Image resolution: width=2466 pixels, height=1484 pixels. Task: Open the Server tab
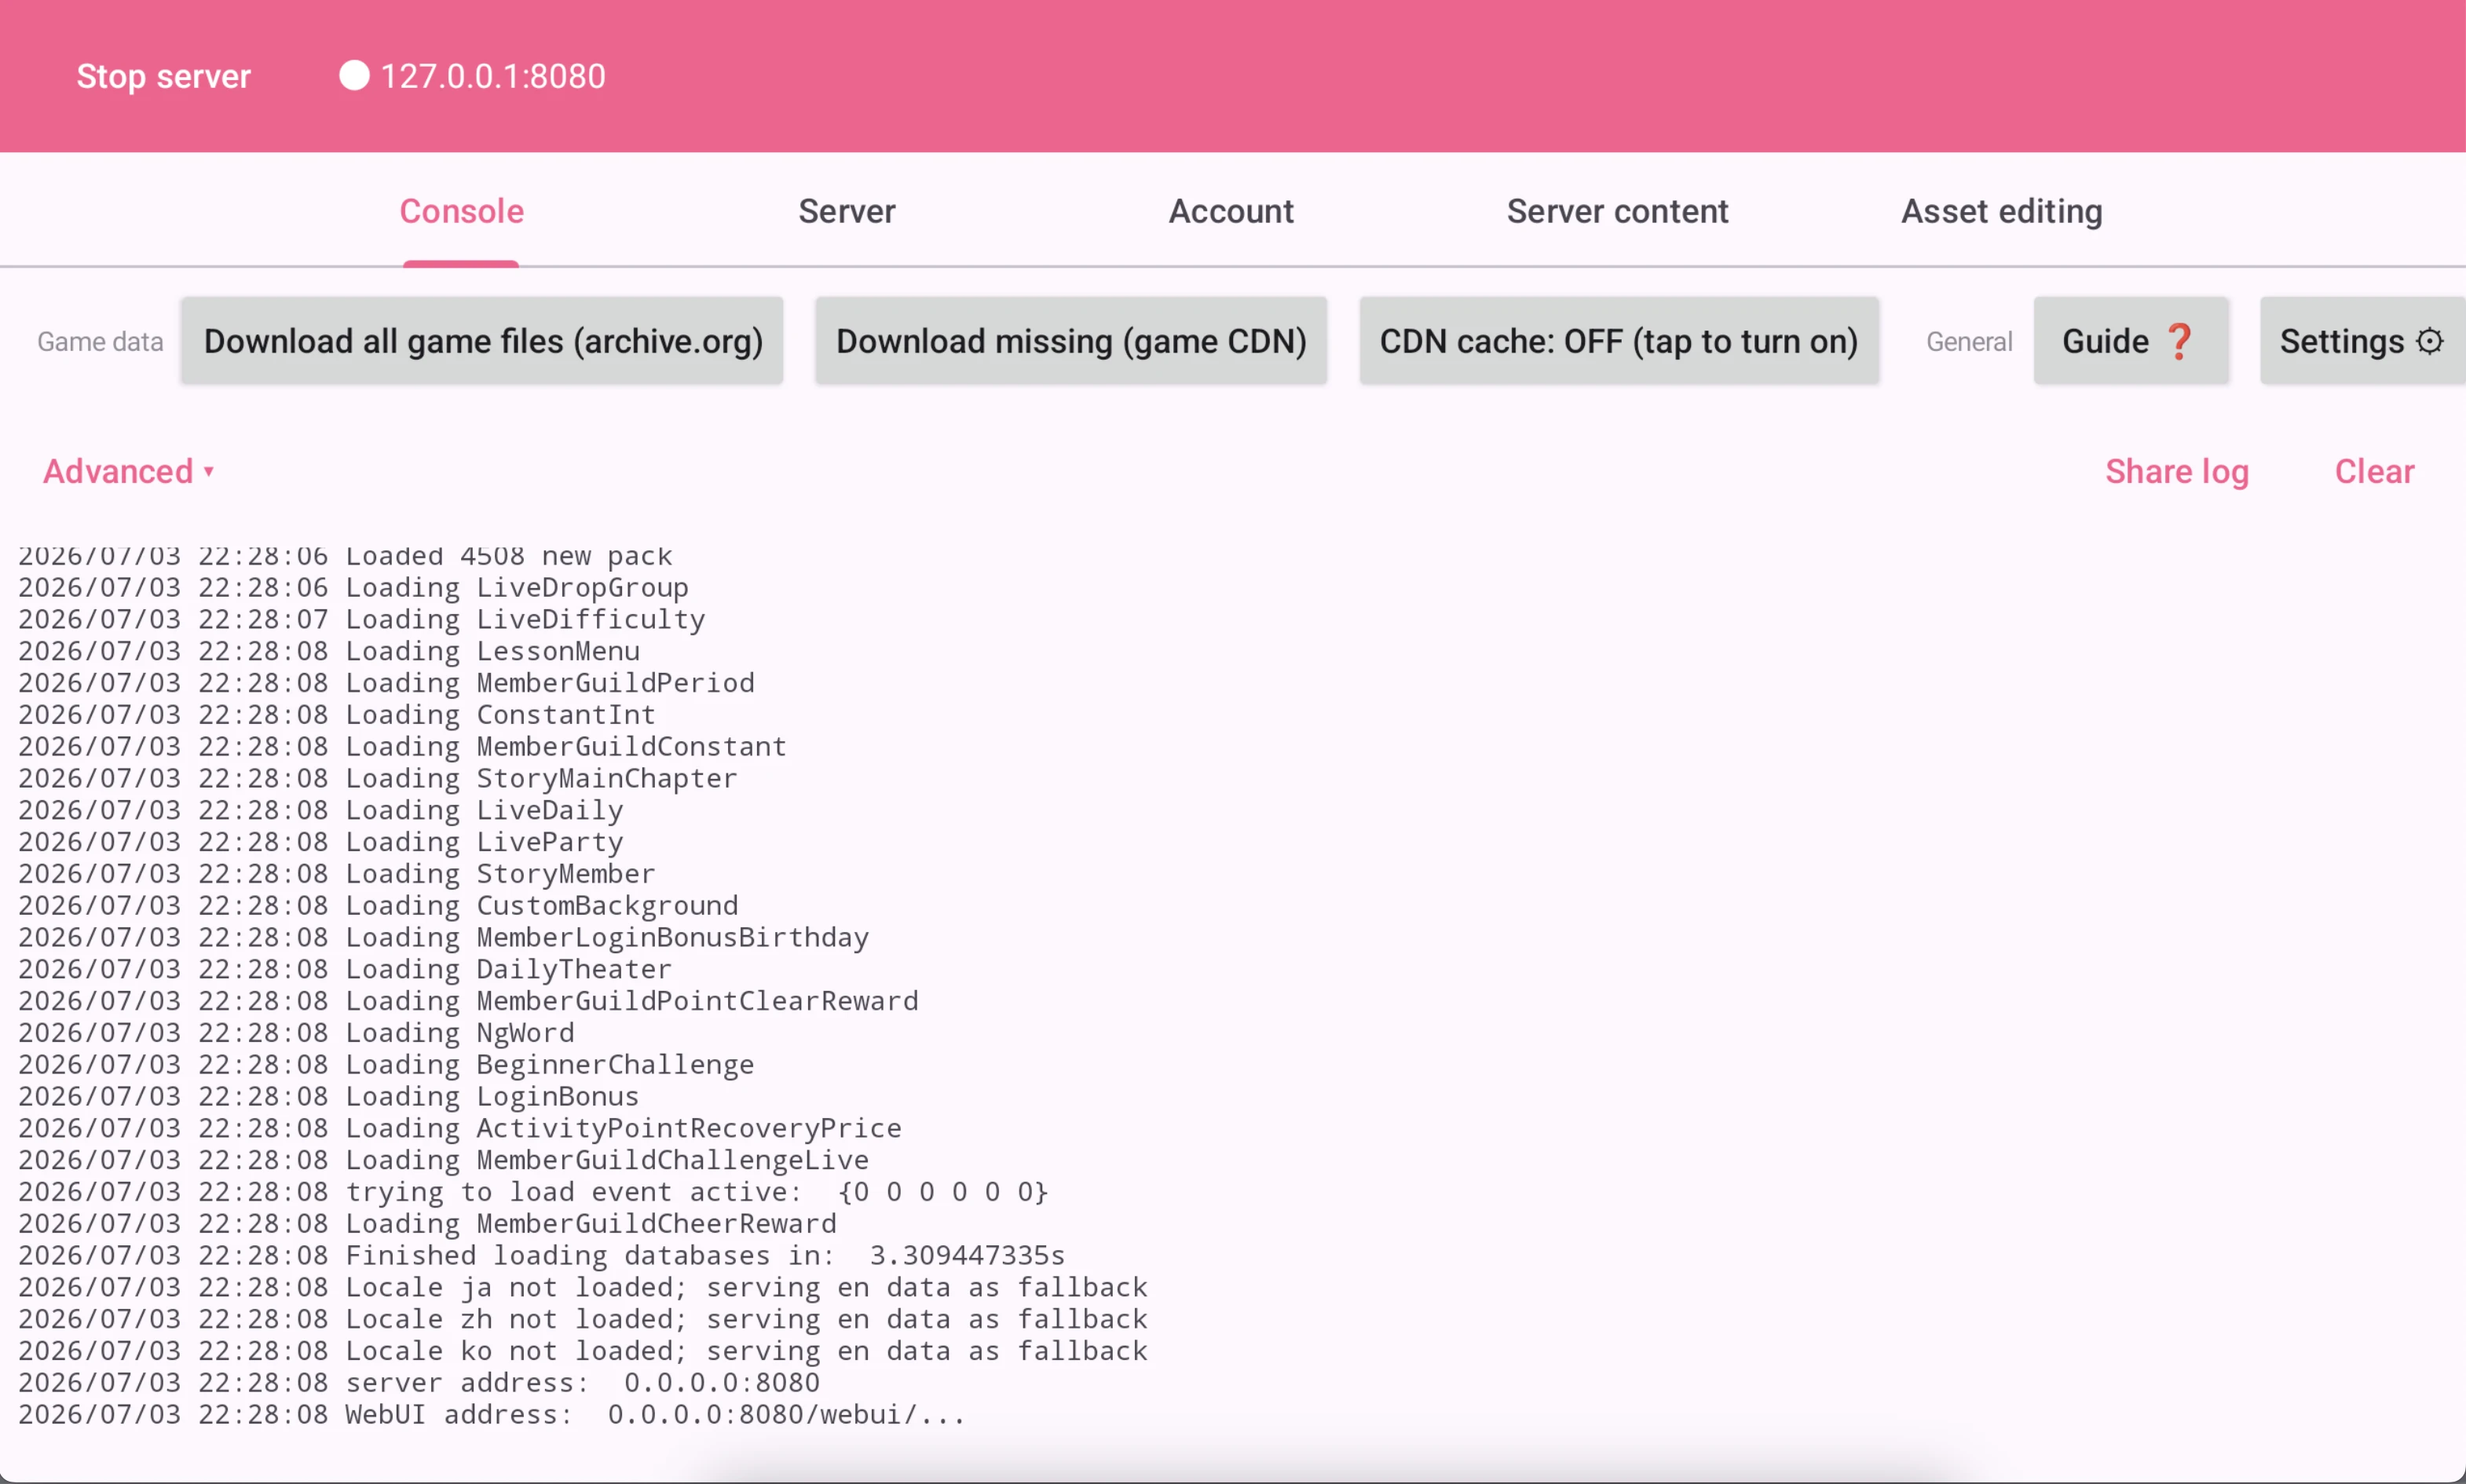pyautogui.click(x=846, y=211)
